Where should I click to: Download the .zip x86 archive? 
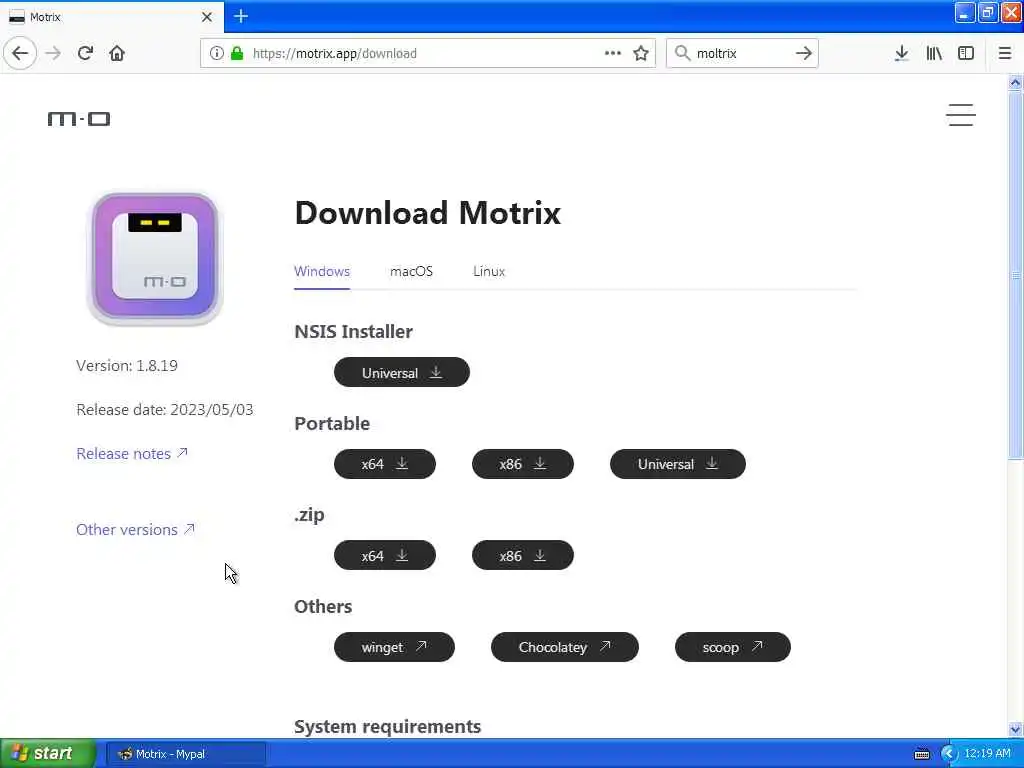point(522,556)
